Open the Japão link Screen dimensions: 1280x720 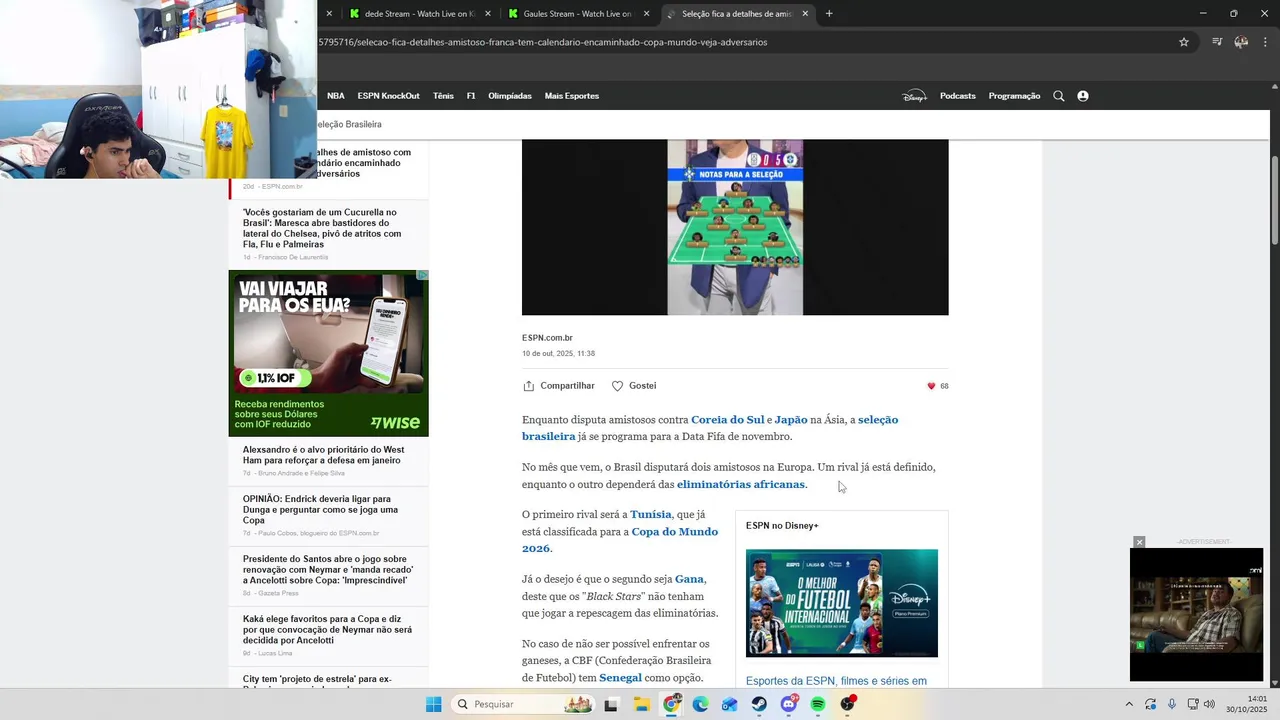[x=791, y=420]
